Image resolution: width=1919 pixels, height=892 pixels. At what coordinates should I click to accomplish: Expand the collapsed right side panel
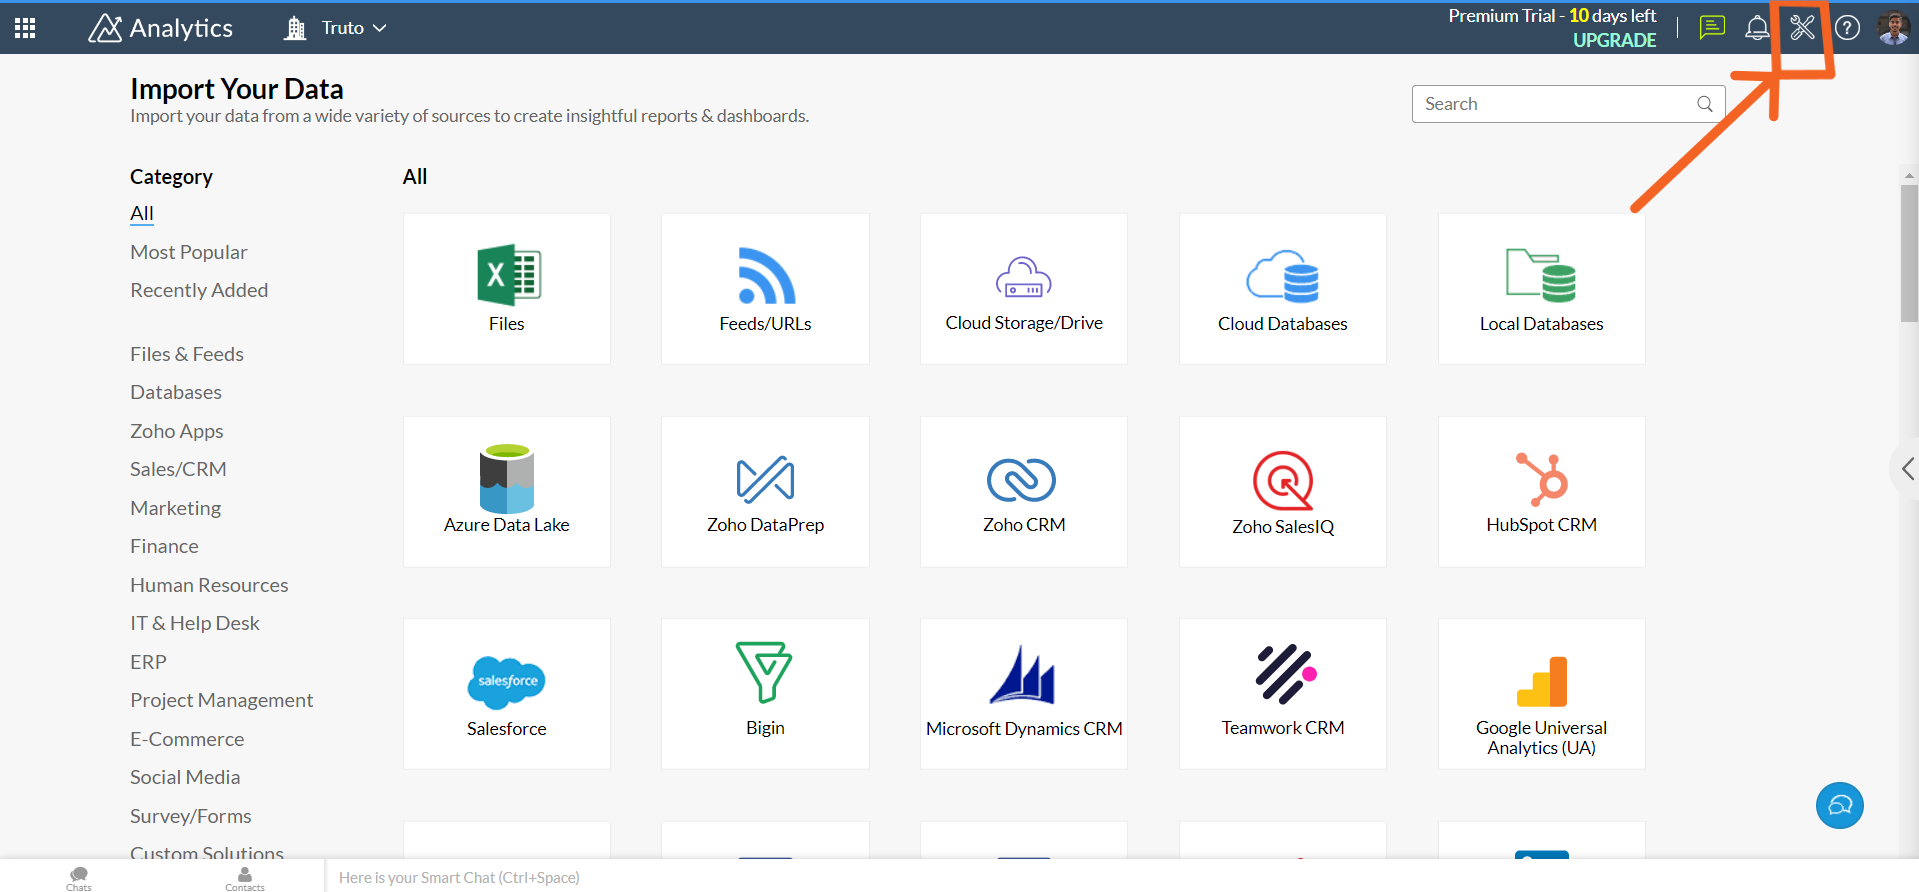click(x=1906, y=469)
